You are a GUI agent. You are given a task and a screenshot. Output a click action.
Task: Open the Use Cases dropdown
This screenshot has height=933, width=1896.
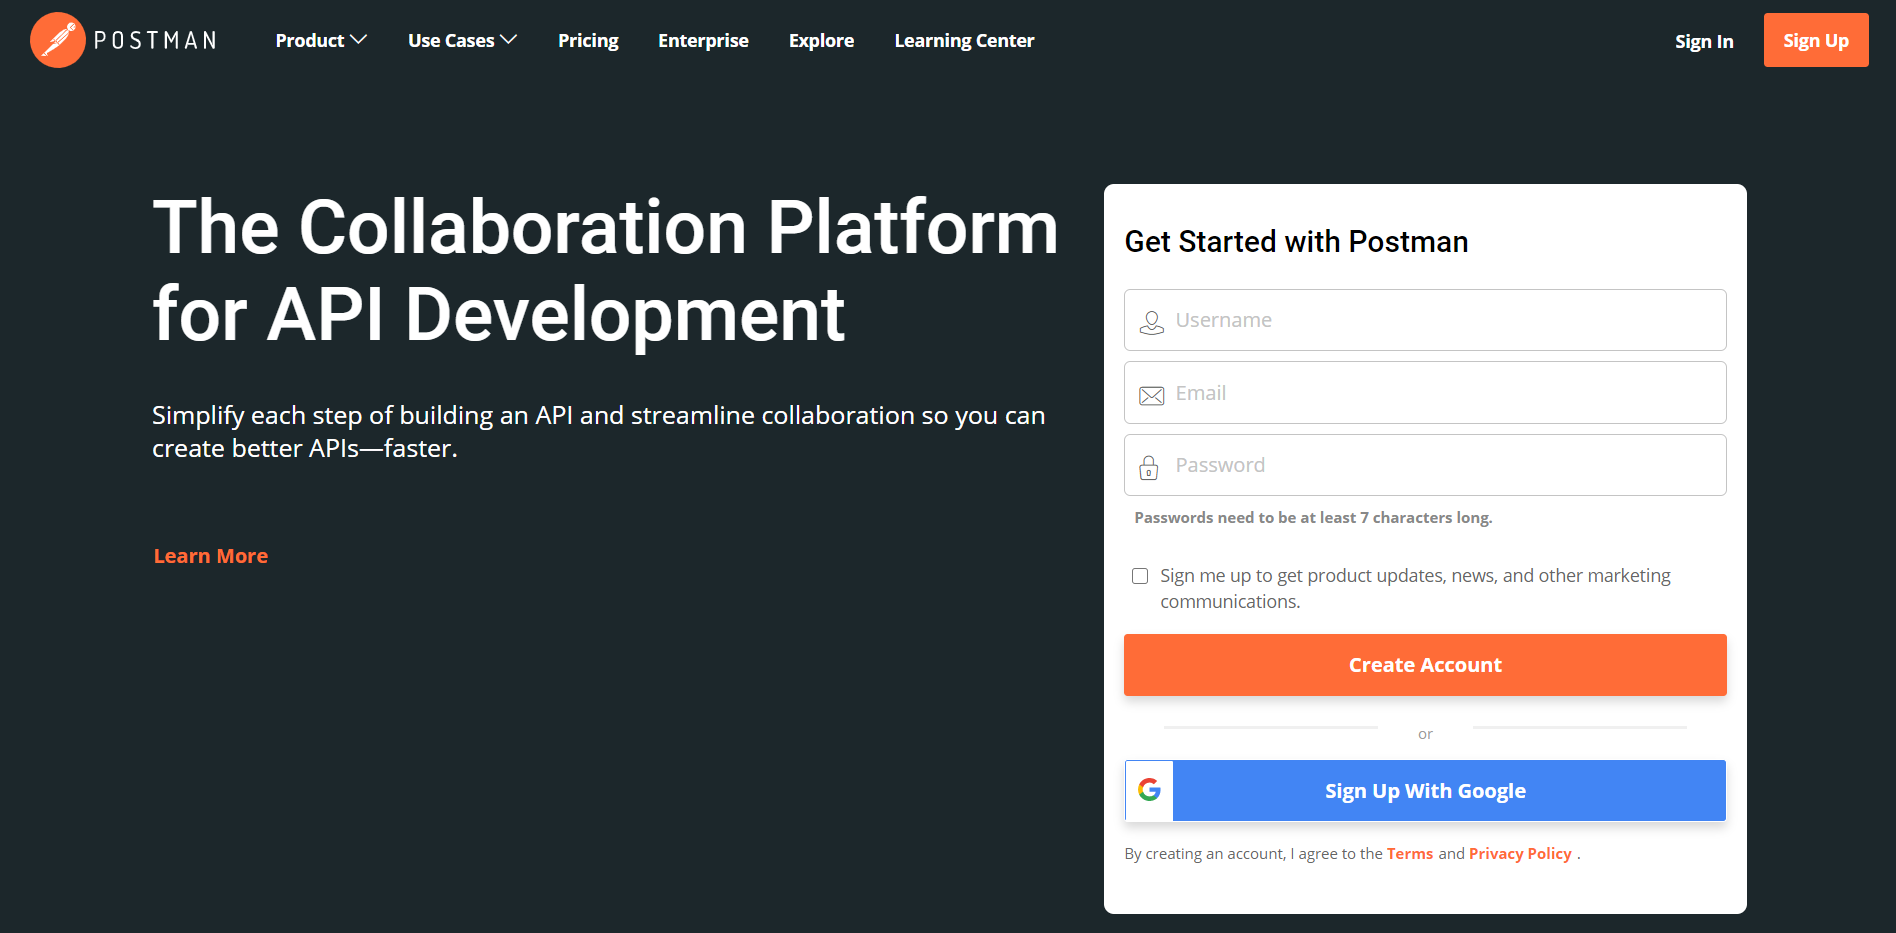462,40
